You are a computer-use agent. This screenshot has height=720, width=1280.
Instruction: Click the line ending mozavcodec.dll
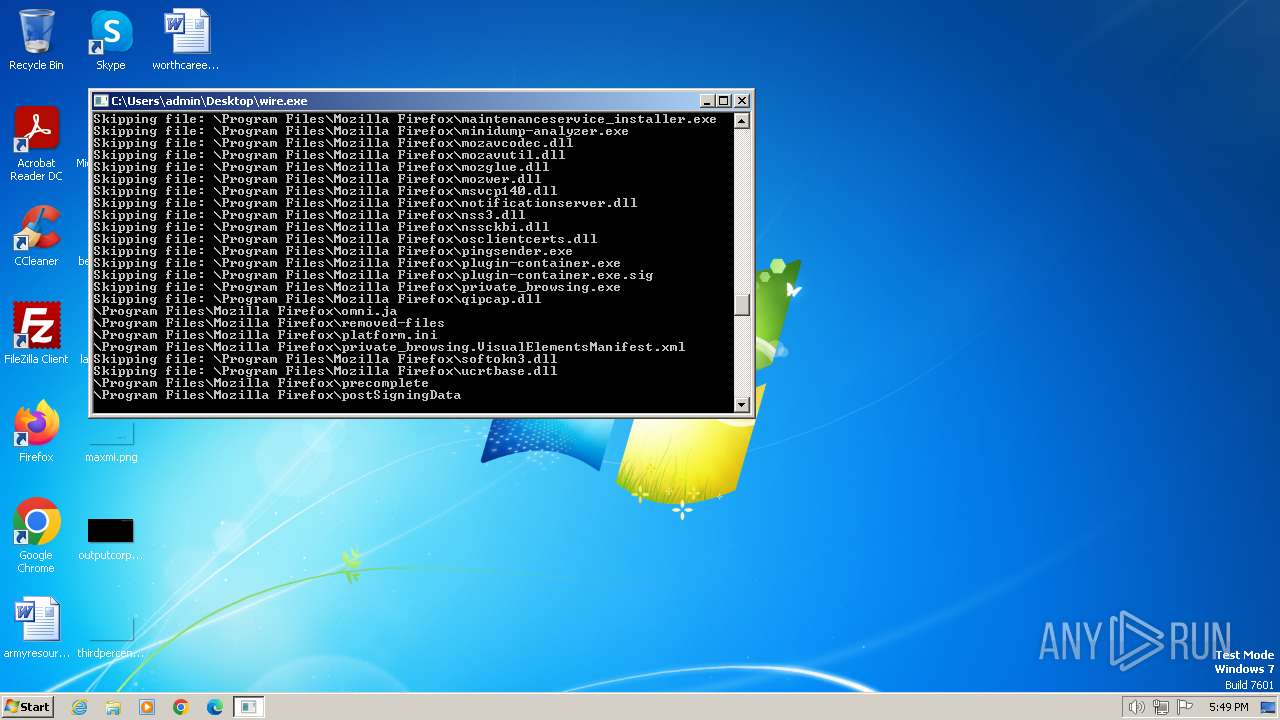click(x=333, y=143)
